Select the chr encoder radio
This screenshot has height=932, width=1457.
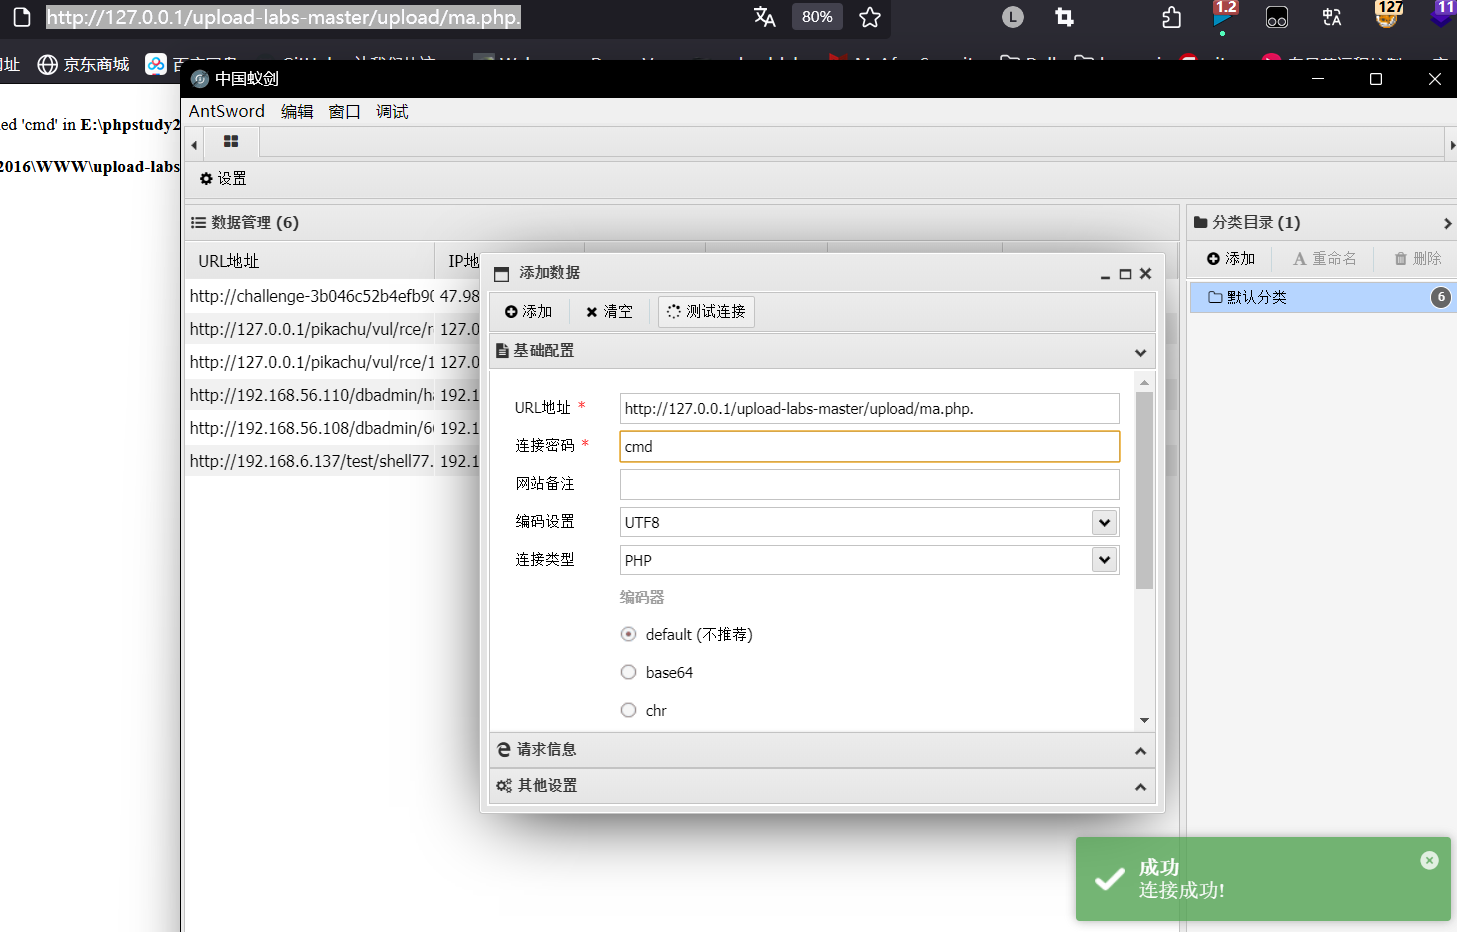(x=628, y=710)
